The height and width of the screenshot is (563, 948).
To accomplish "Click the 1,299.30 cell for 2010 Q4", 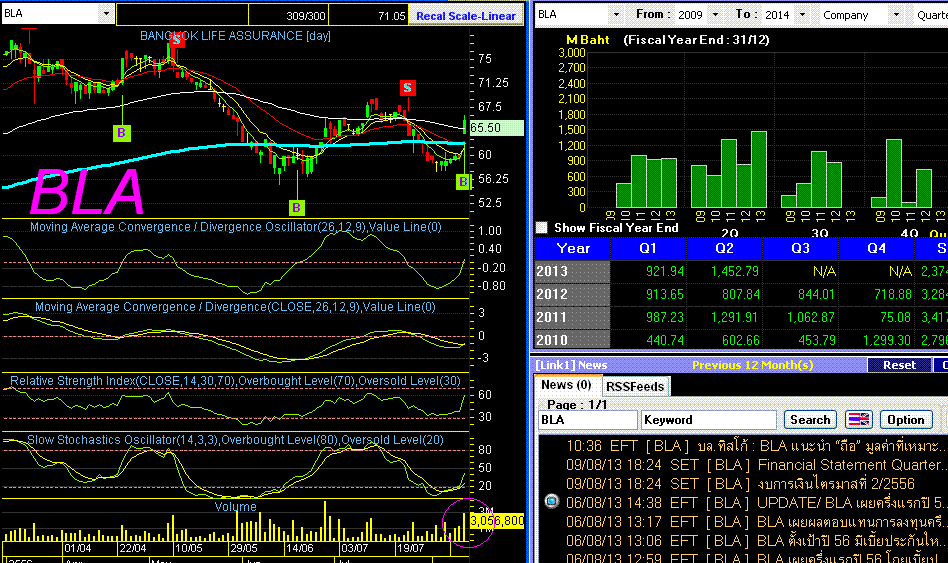I will [x=877, y=340].
